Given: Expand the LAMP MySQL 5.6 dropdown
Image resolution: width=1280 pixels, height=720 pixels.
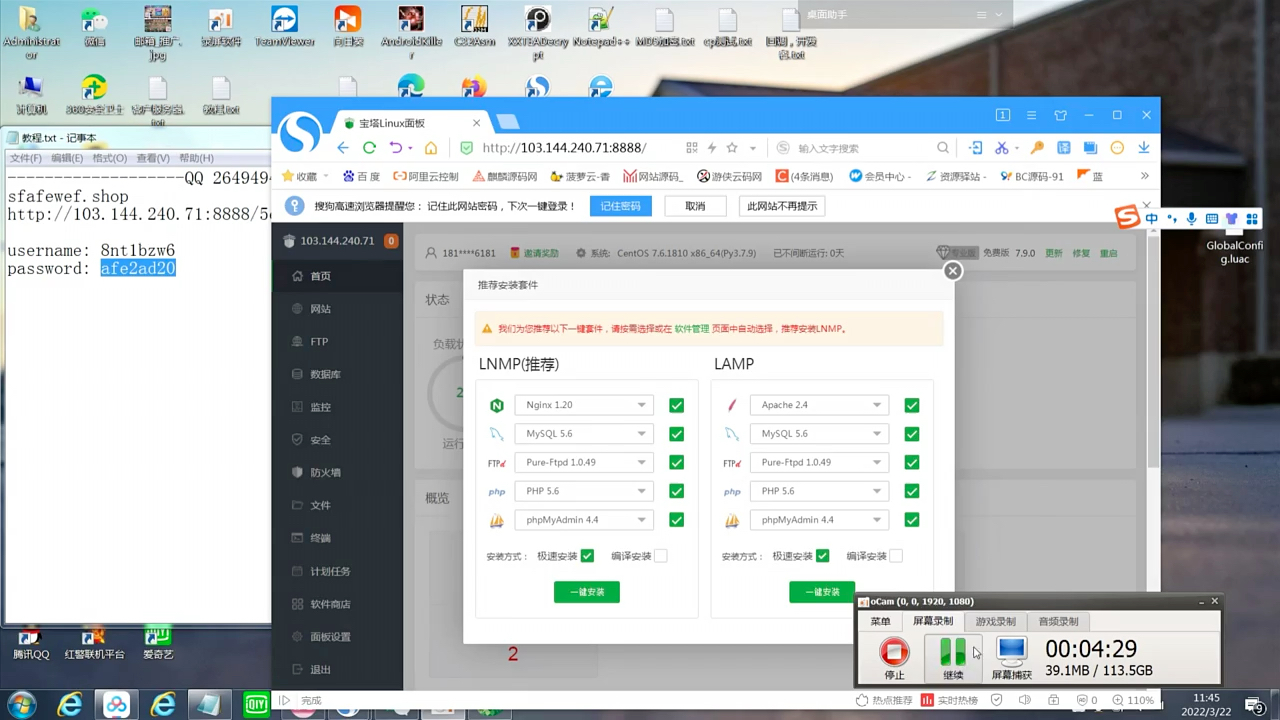Looking at the screenshot, I should tap(819, 434).
